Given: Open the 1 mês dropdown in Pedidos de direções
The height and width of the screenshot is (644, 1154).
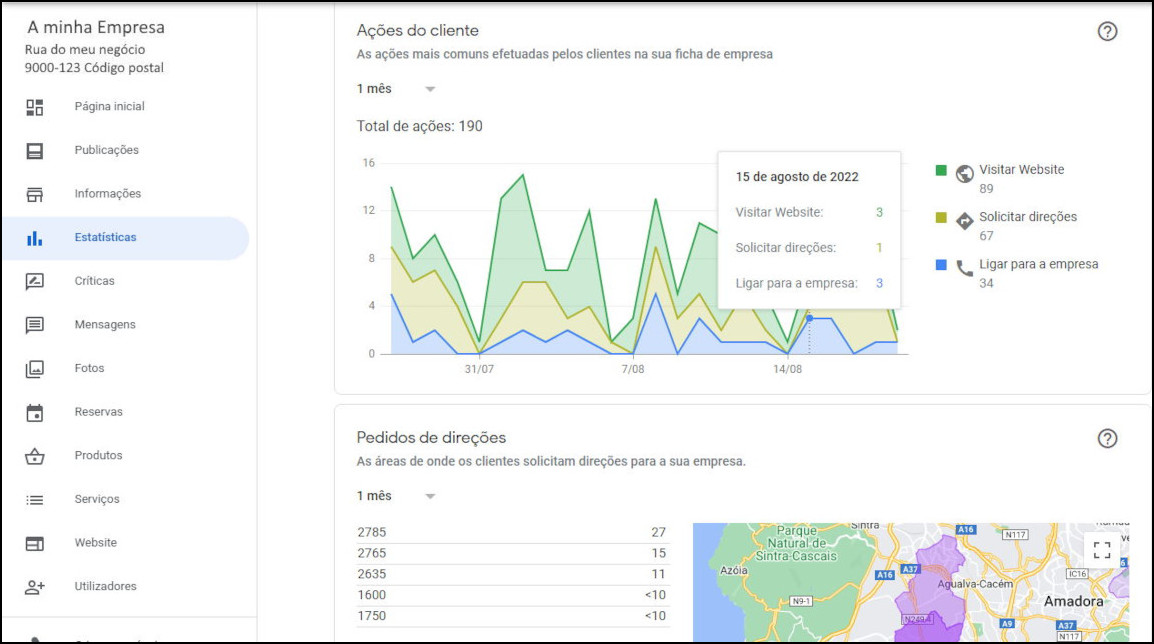Looking at the screenshot, I should coord(397,496).
